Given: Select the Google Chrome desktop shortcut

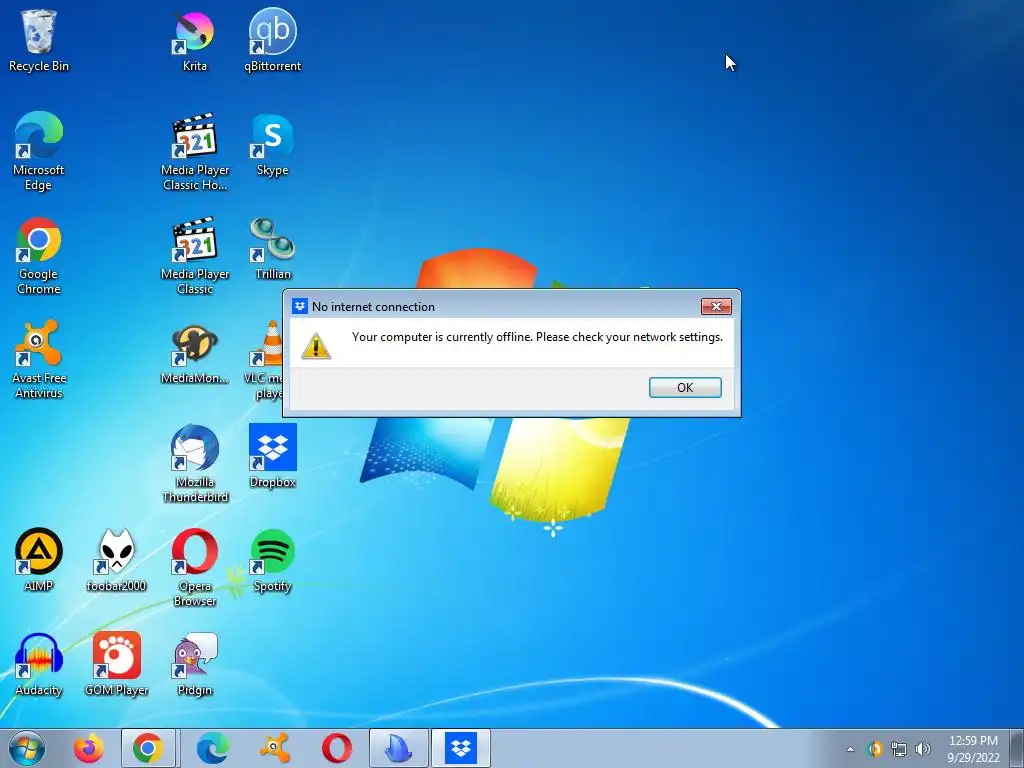Looking at the screenshot, I should pyautogui.click(x=39, y=255).
